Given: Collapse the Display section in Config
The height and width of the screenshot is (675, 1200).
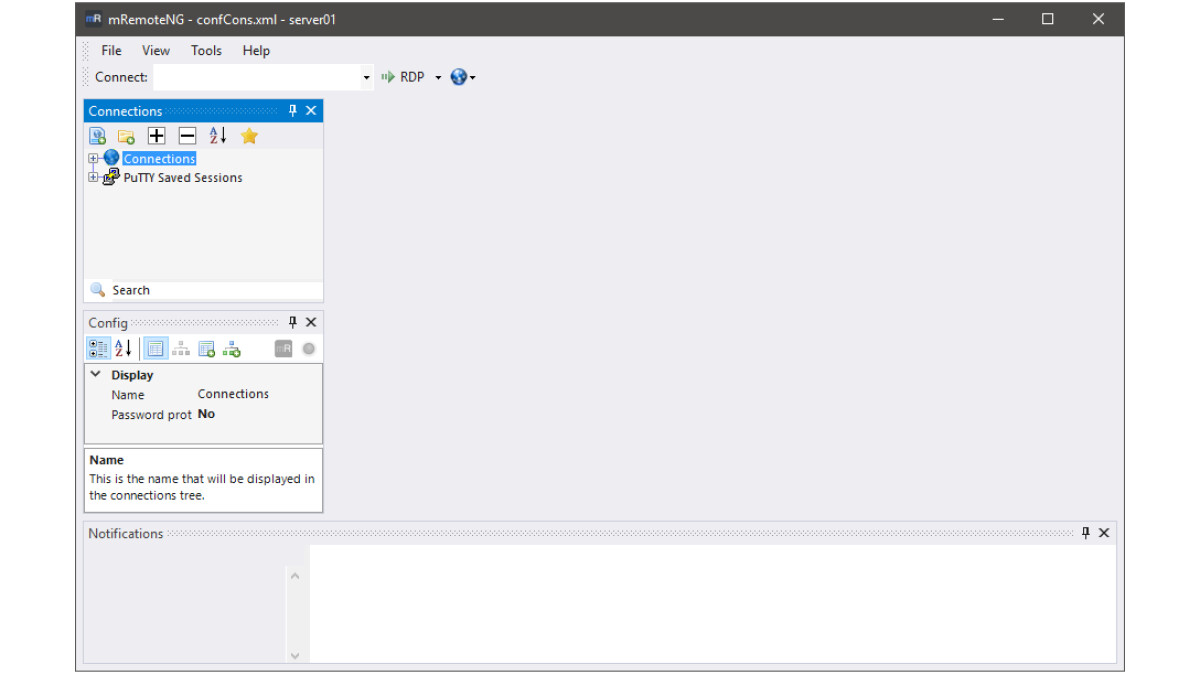Looking at the screenshot, I should [96, 375].
